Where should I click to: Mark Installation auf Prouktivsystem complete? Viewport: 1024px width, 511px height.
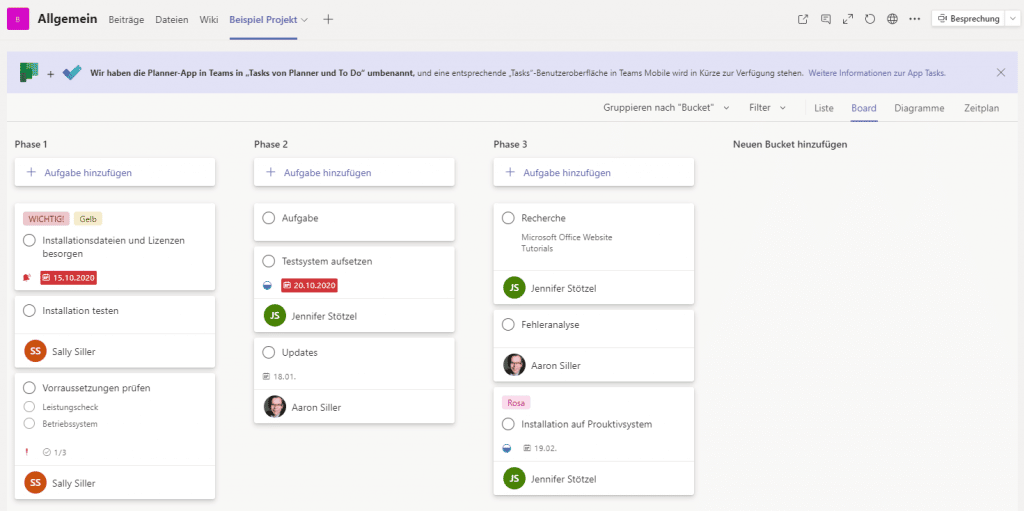508,424
